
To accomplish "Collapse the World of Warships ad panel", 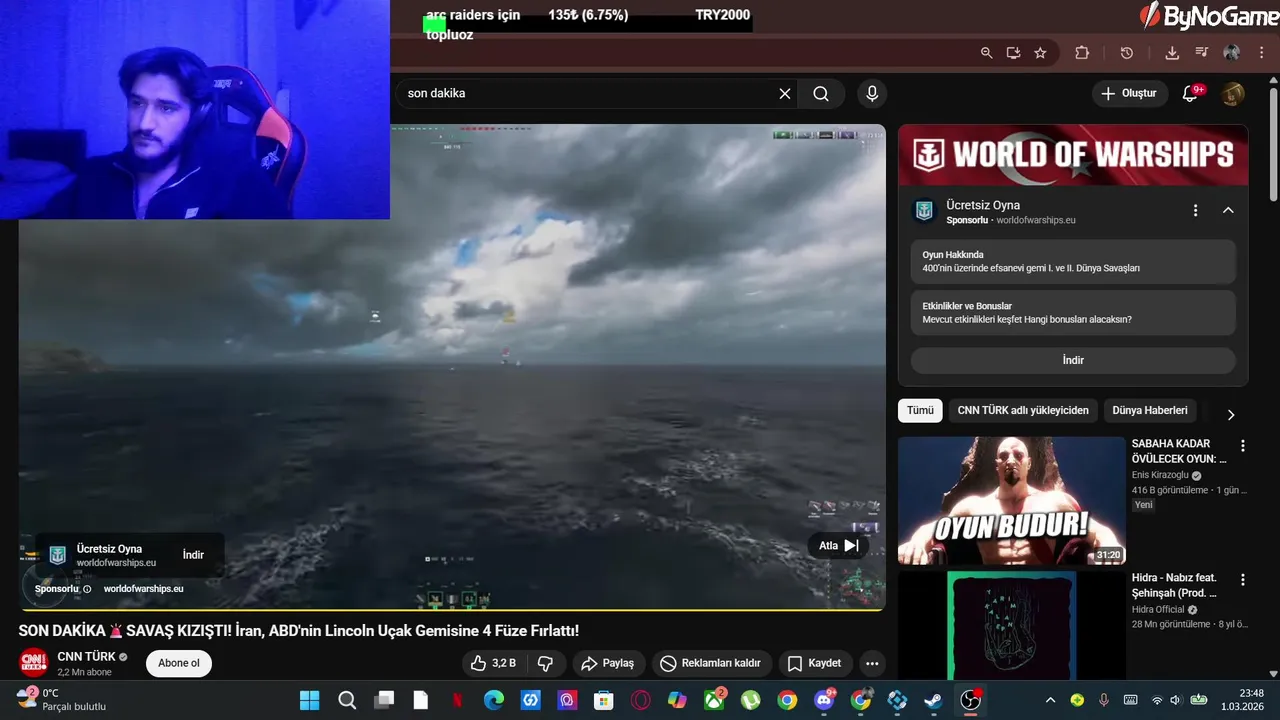I will click(x=1228, y=210).
